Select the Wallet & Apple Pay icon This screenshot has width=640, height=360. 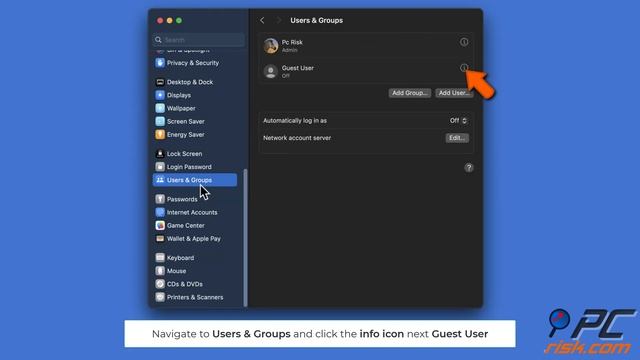point(160,238)
